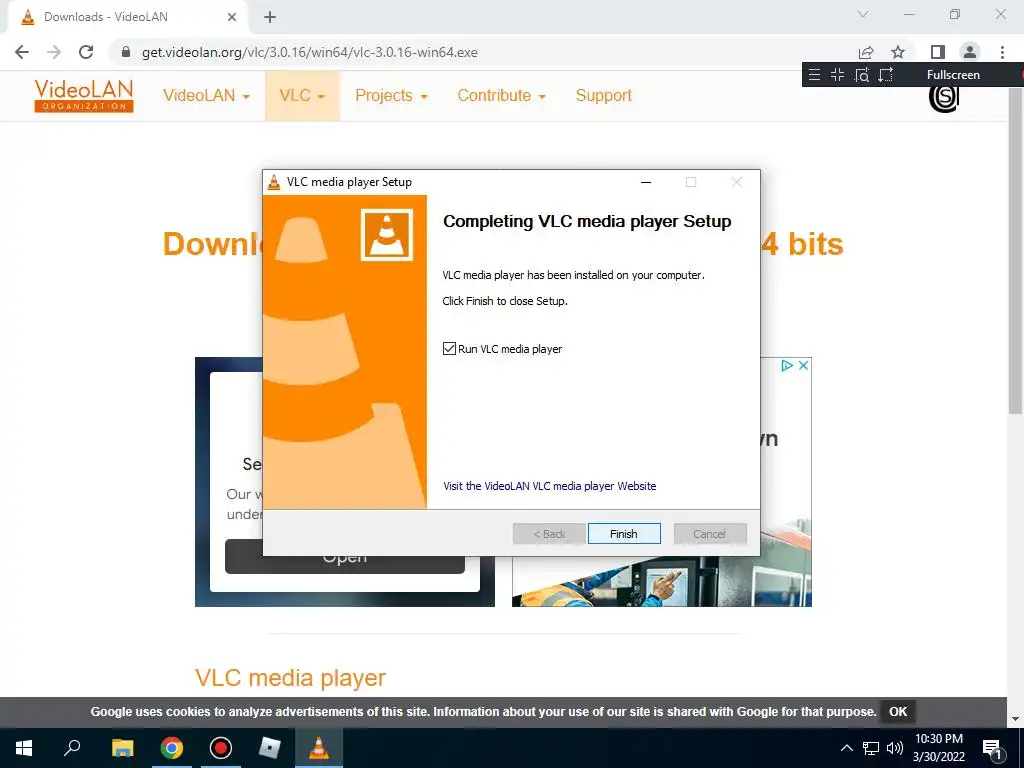Screen dimensions: 1024x768
Task: Select VLC installer in taskbar
Action: click(319, 748)
